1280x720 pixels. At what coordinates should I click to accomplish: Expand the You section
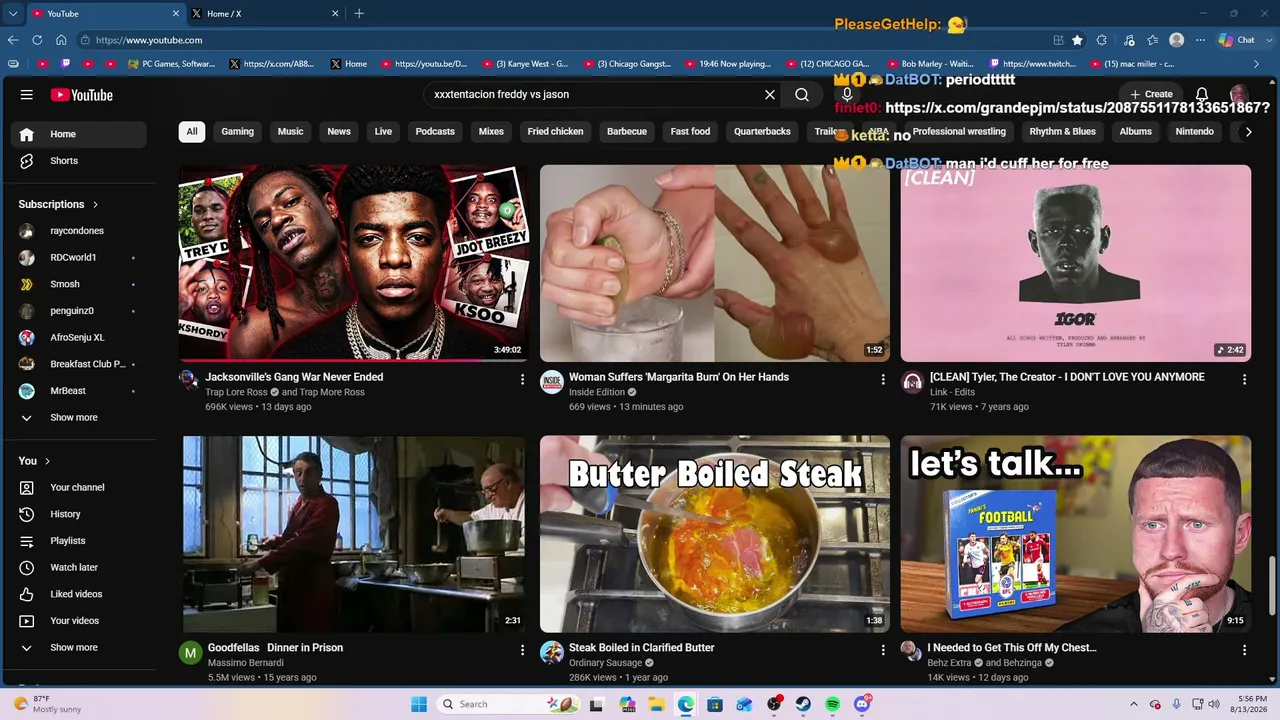click(35, 461)
